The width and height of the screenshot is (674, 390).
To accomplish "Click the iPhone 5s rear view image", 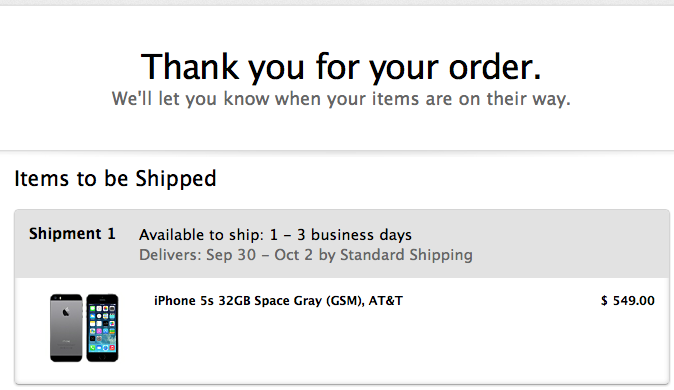I will 66,328.
